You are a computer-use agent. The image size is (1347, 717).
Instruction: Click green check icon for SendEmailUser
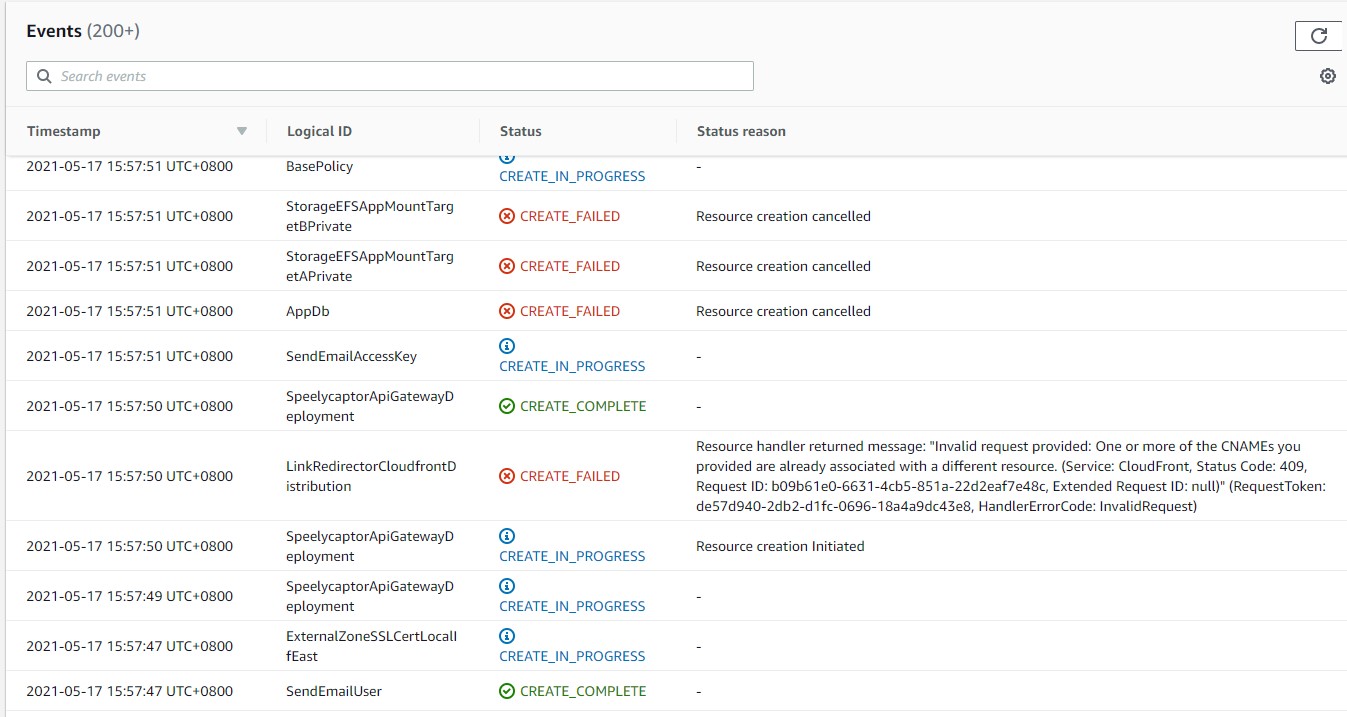[x=507, y=691]
